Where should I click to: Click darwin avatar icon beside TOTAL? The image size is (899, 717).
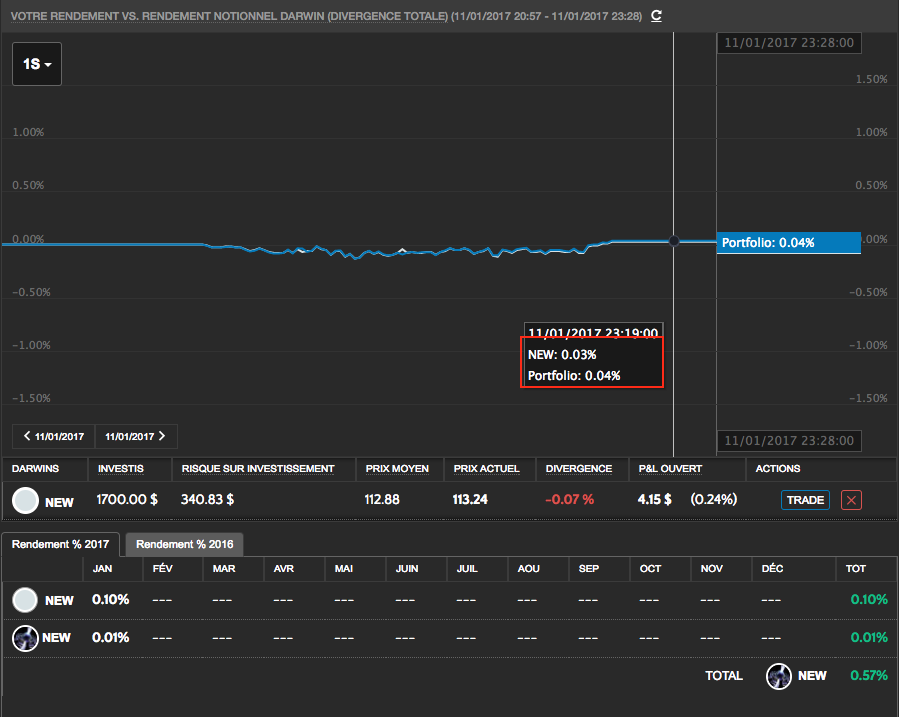pyautogui.click(x=779, y=676)
